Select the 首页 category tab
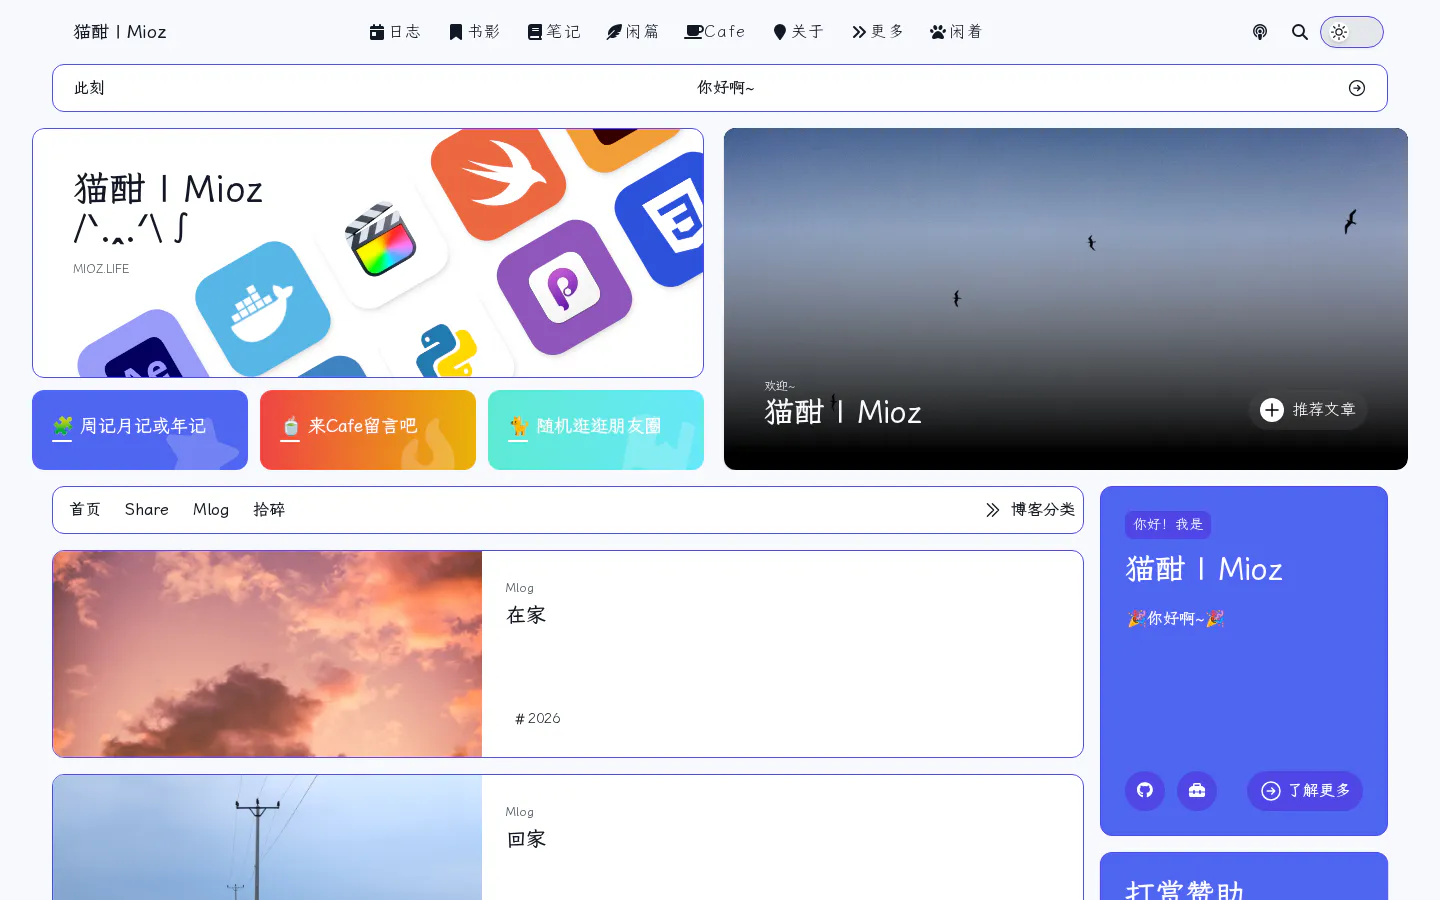Screen dimensions: 1440x900 tap(85, 510)
